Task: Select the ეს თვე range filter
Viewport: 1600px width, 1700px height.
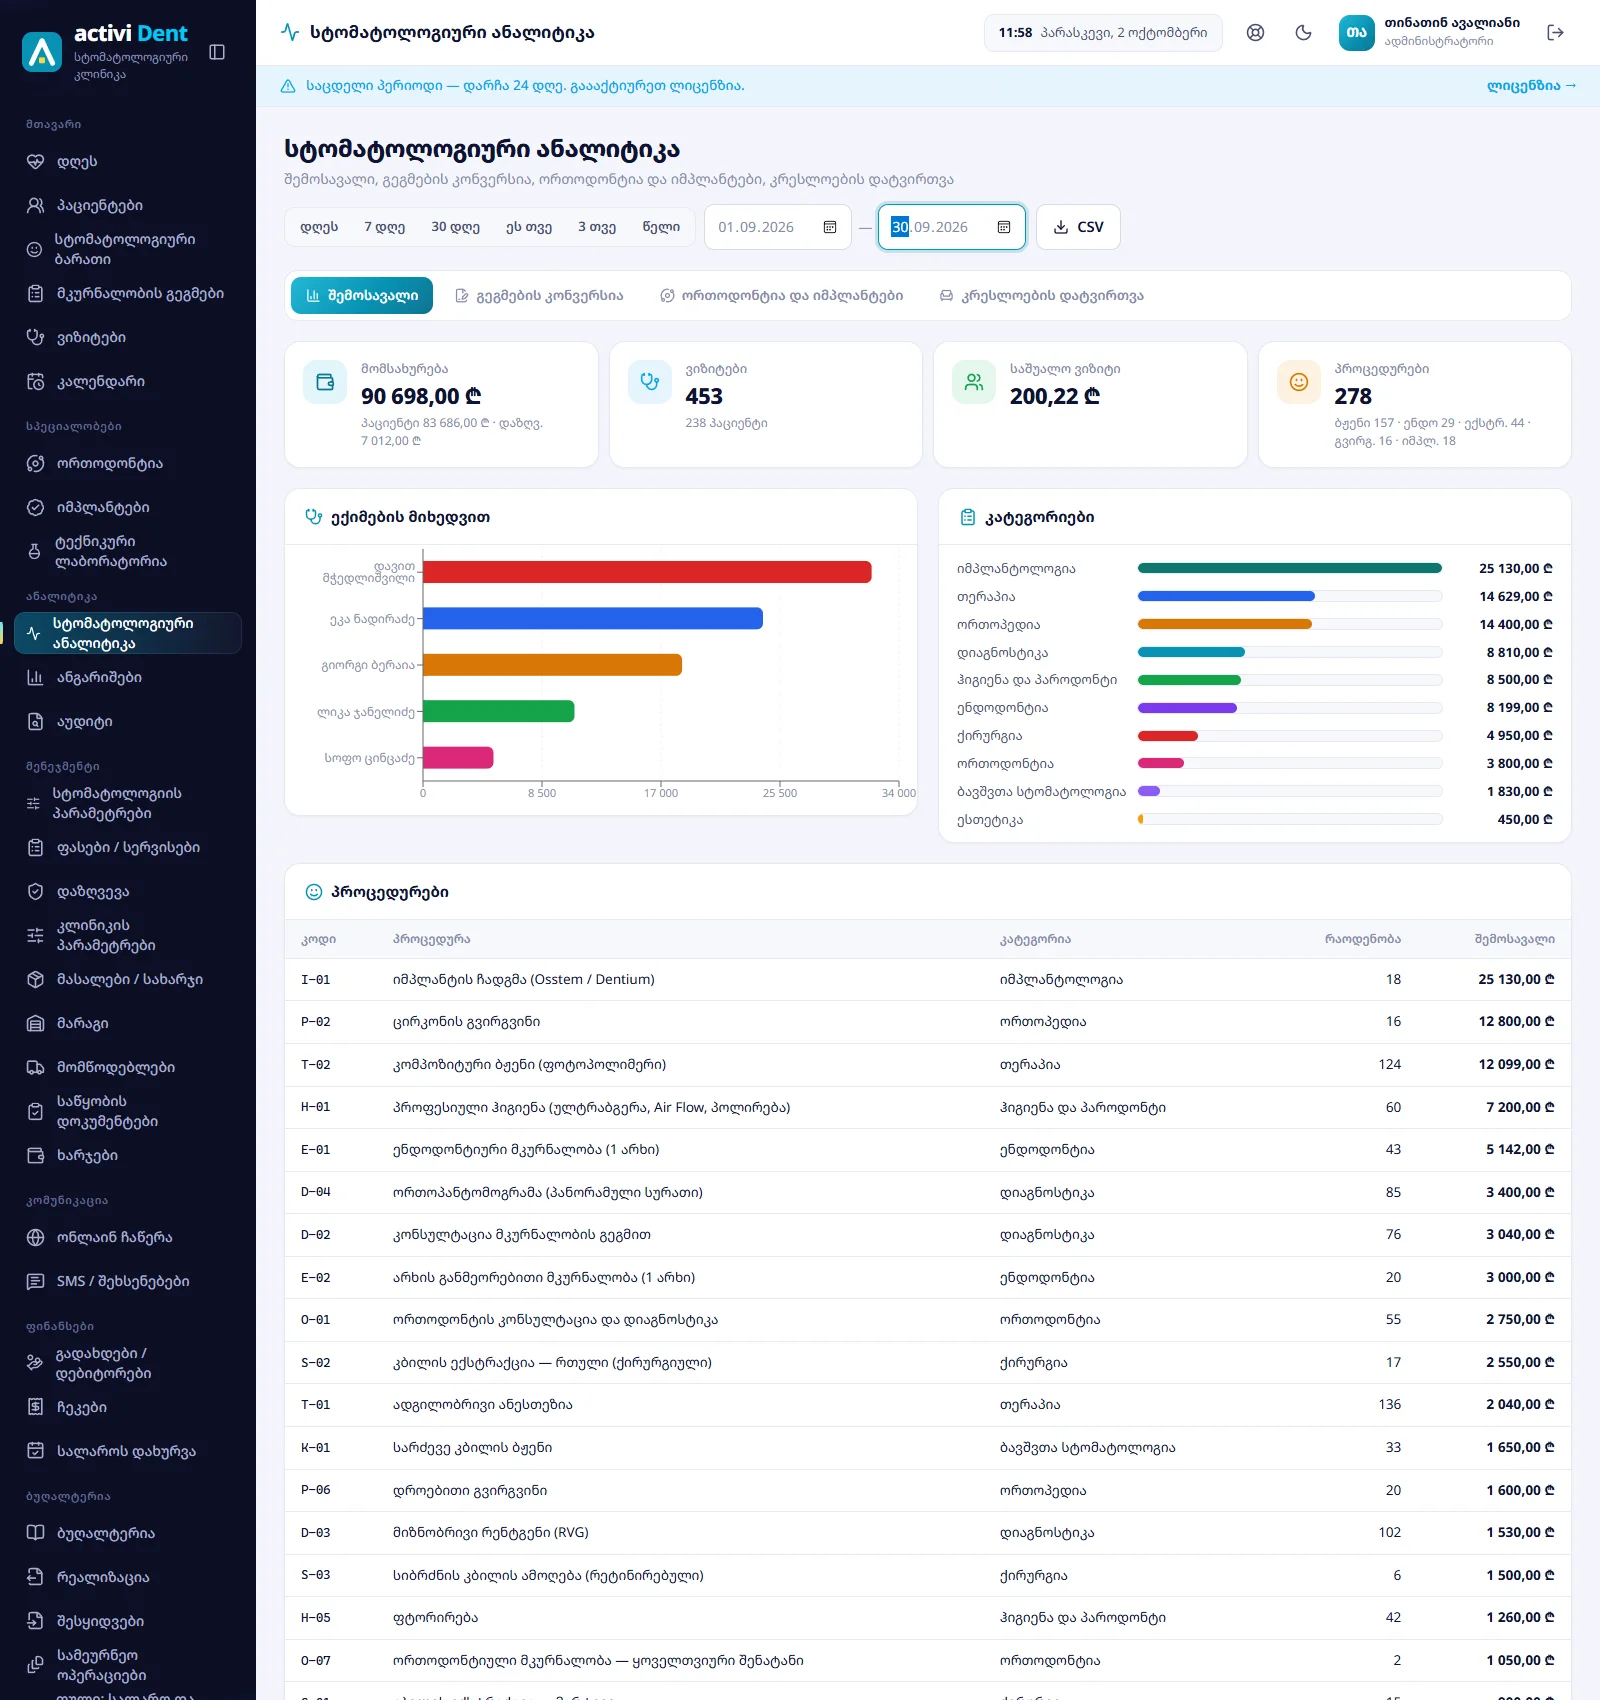Action: click(529, 227)
